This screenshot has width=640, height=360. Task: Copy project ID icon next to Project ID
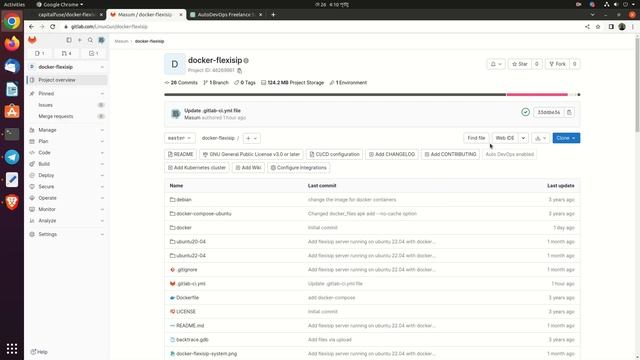click(x=240, y=71)
